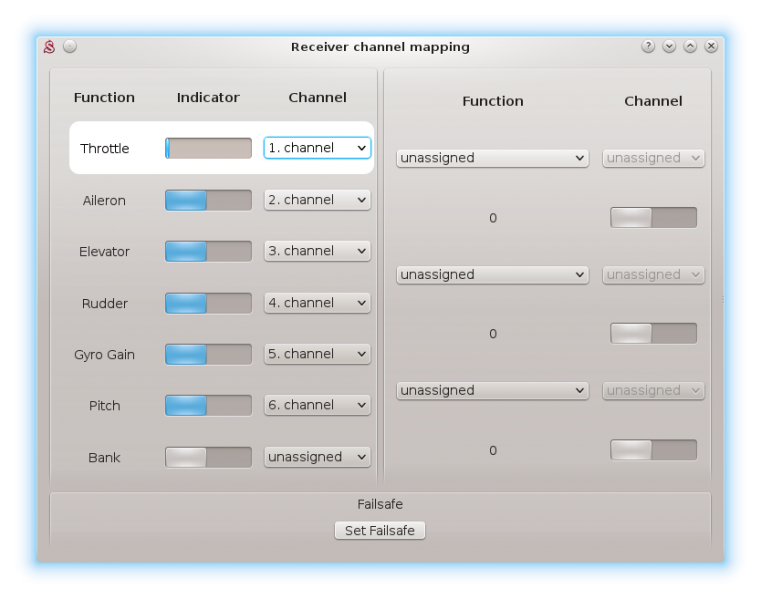Image resolution: width=761 pixels, height=599 pixels.
Task: Click the Pitch indicator bar
Action: 208,406
